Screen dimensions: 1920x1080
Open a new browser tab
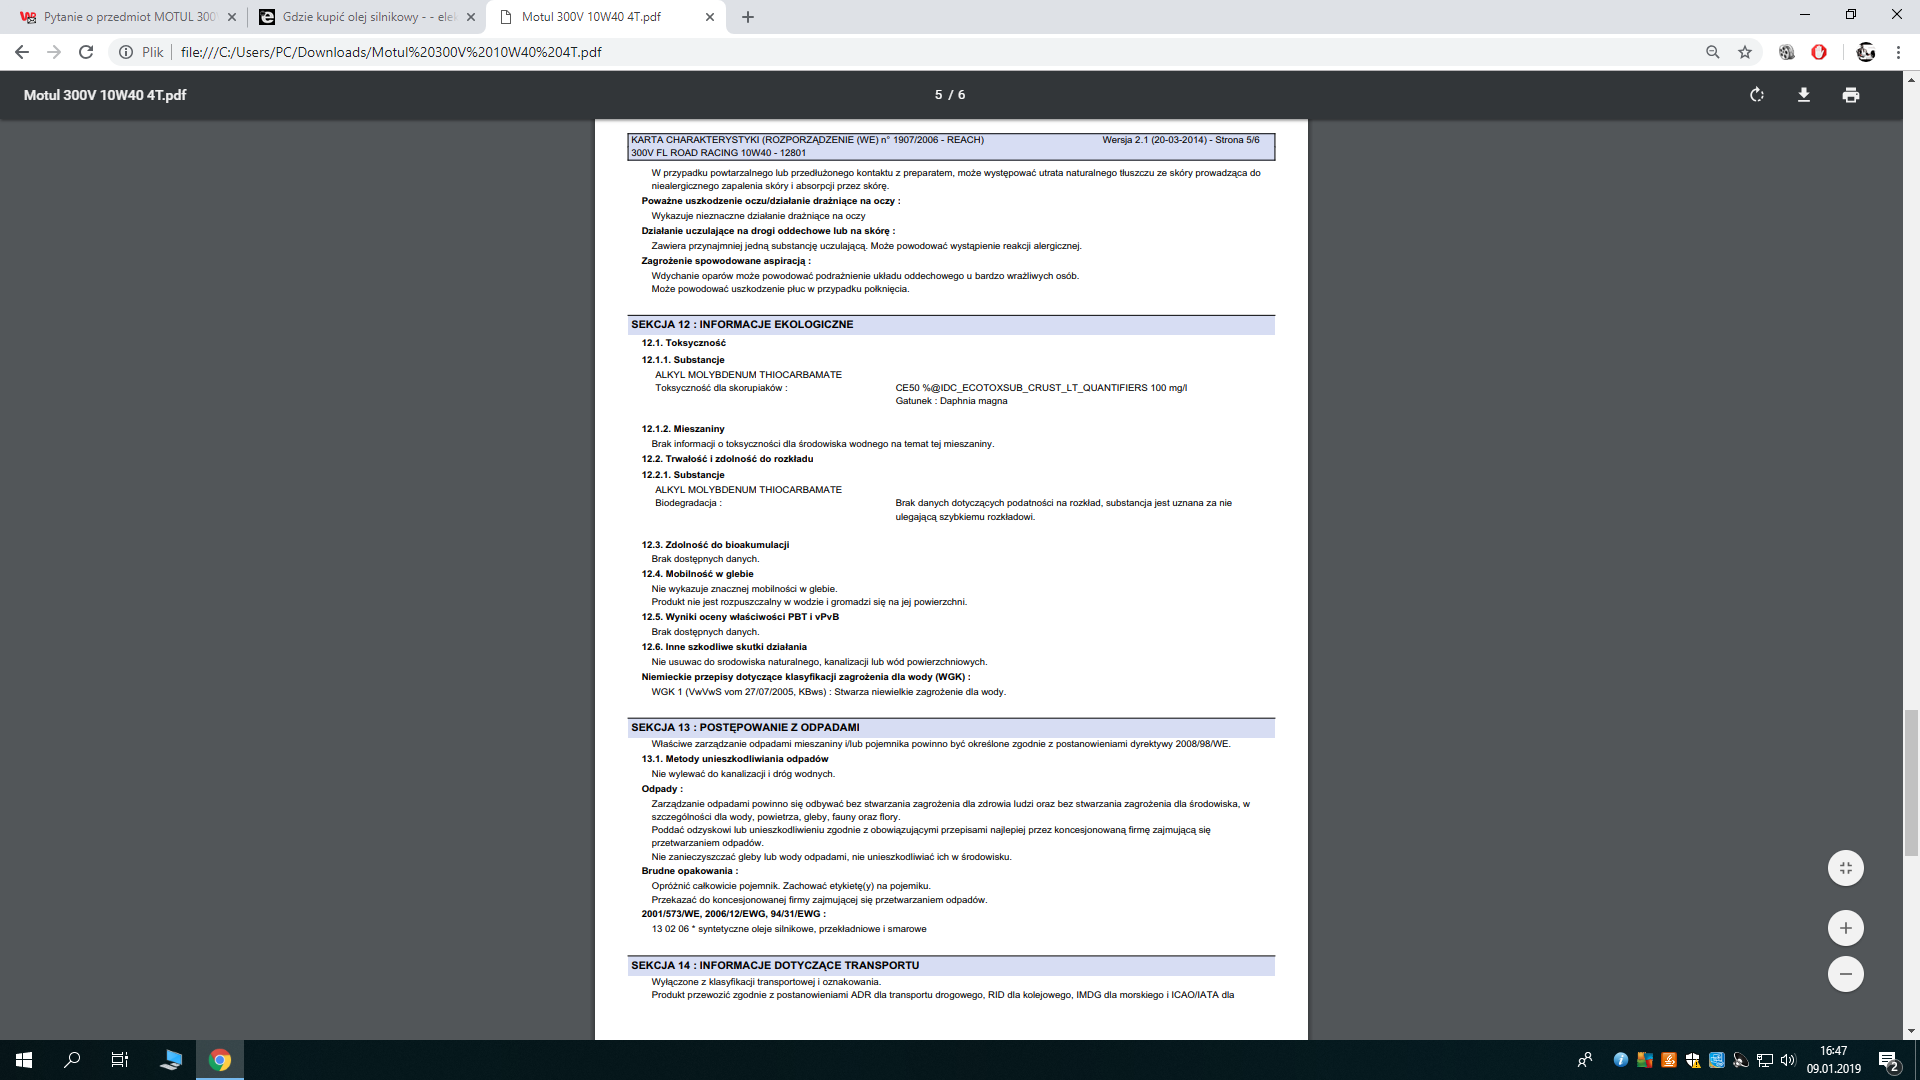(748, 17)
